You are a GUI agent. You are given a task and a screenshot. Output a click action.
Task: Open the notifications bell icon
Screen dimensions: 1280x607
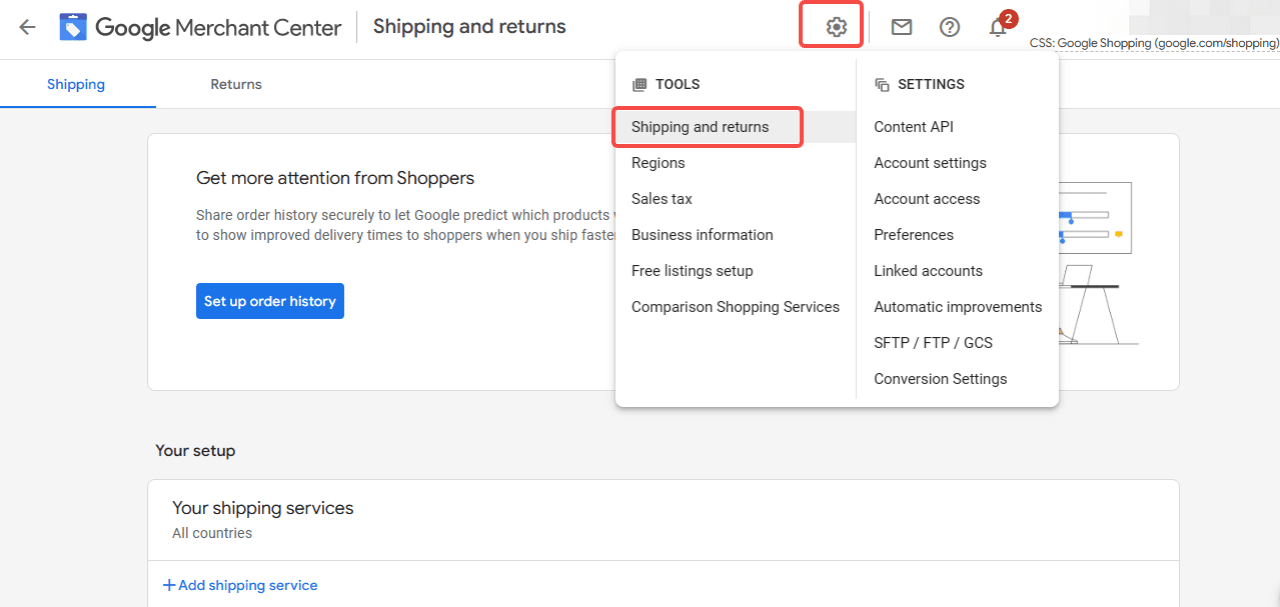coord(998,27)
